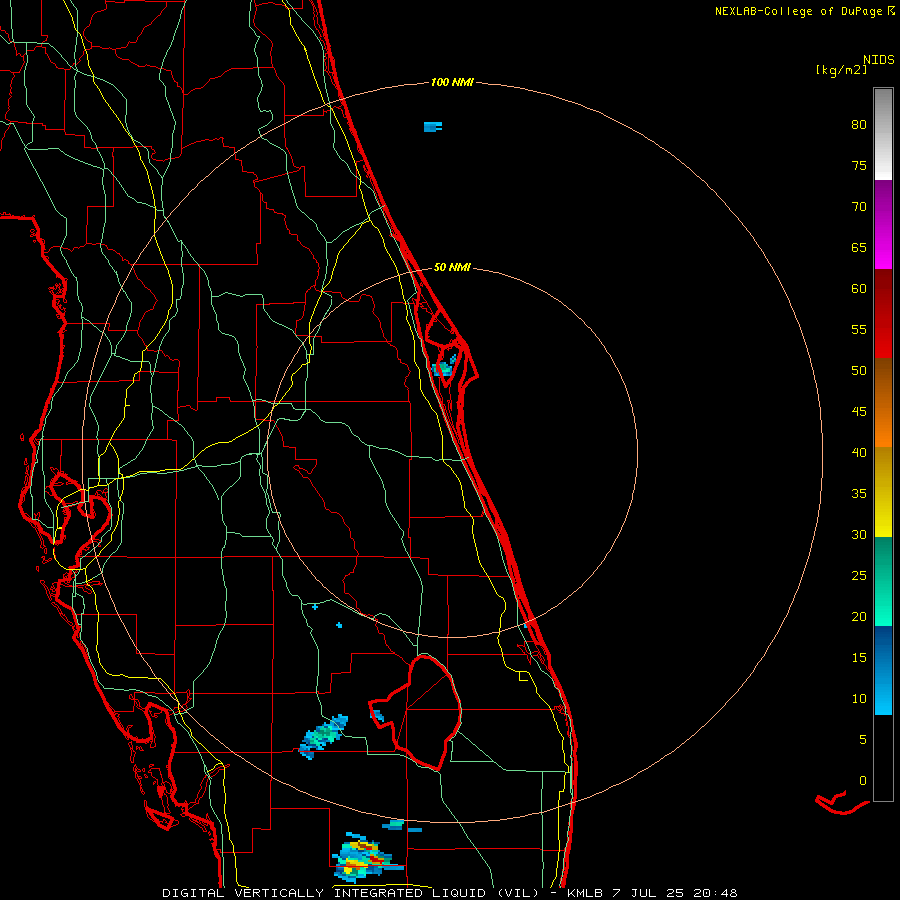Click the small blue echo on the lake's west shore
This screenshot has height=900, width=900.
pos(377,715)
